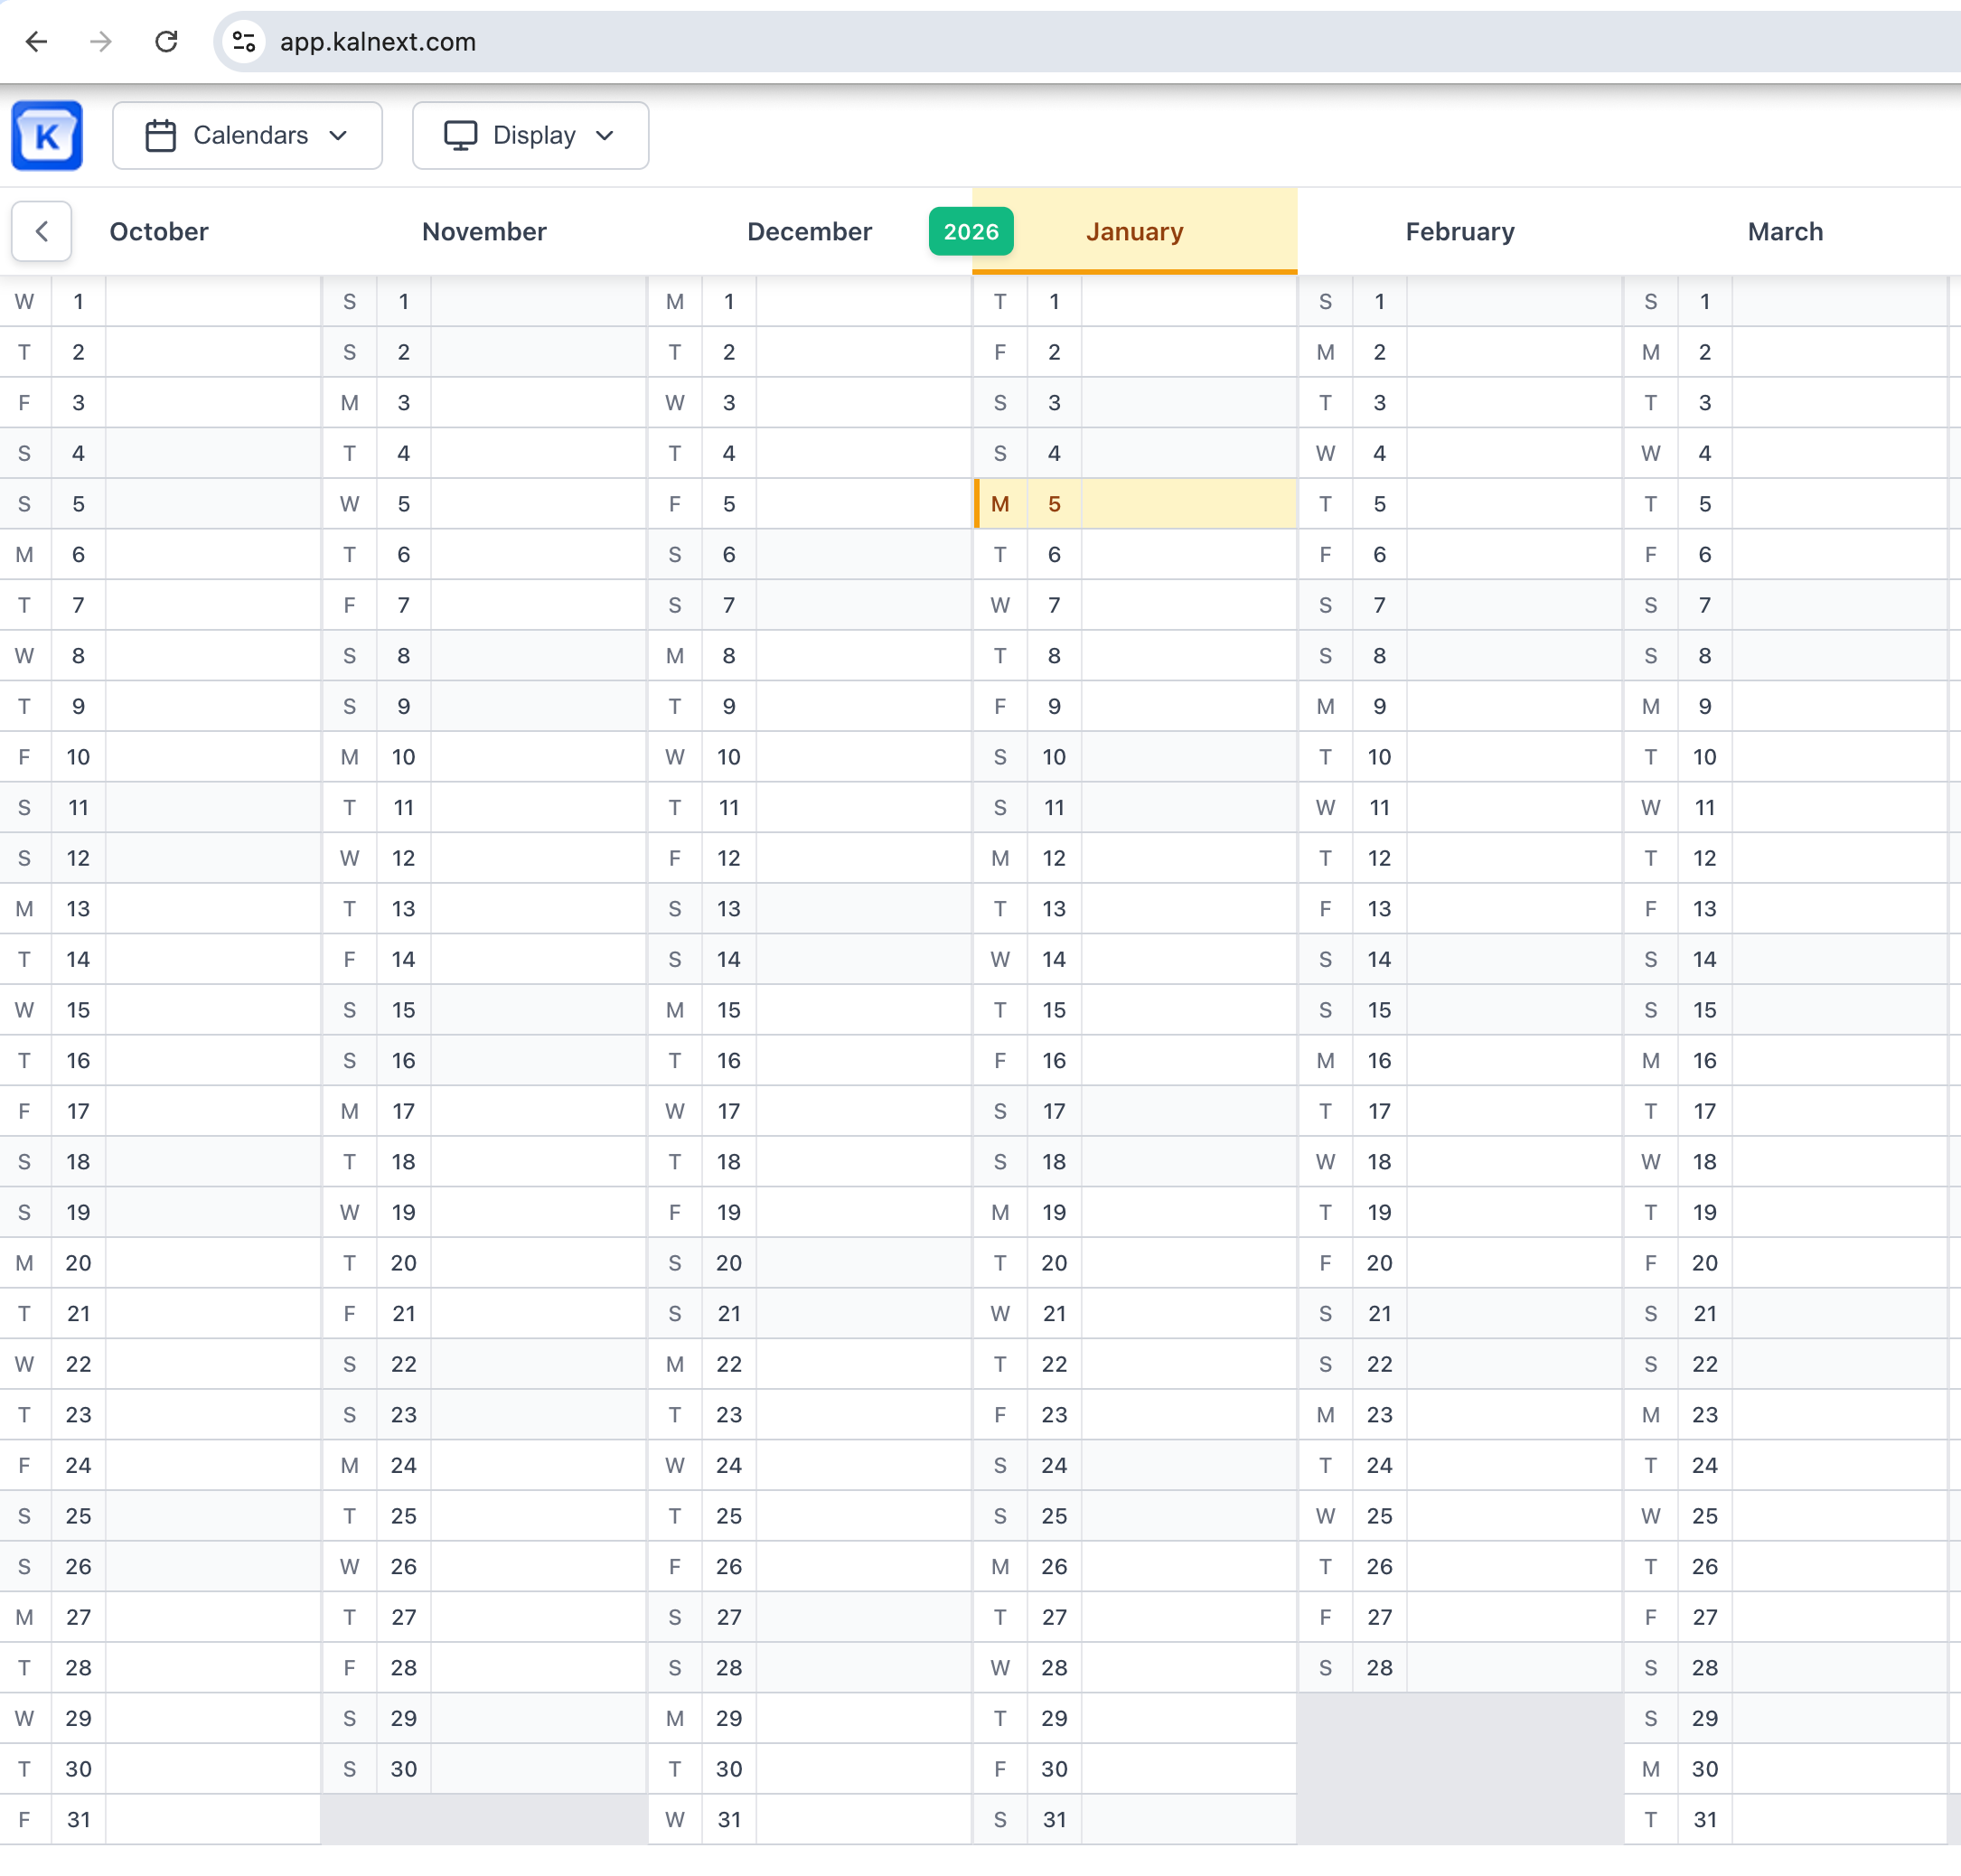Select the March month header
Viewport: 1961px width, 1876px height.
tap(1785, 231)
